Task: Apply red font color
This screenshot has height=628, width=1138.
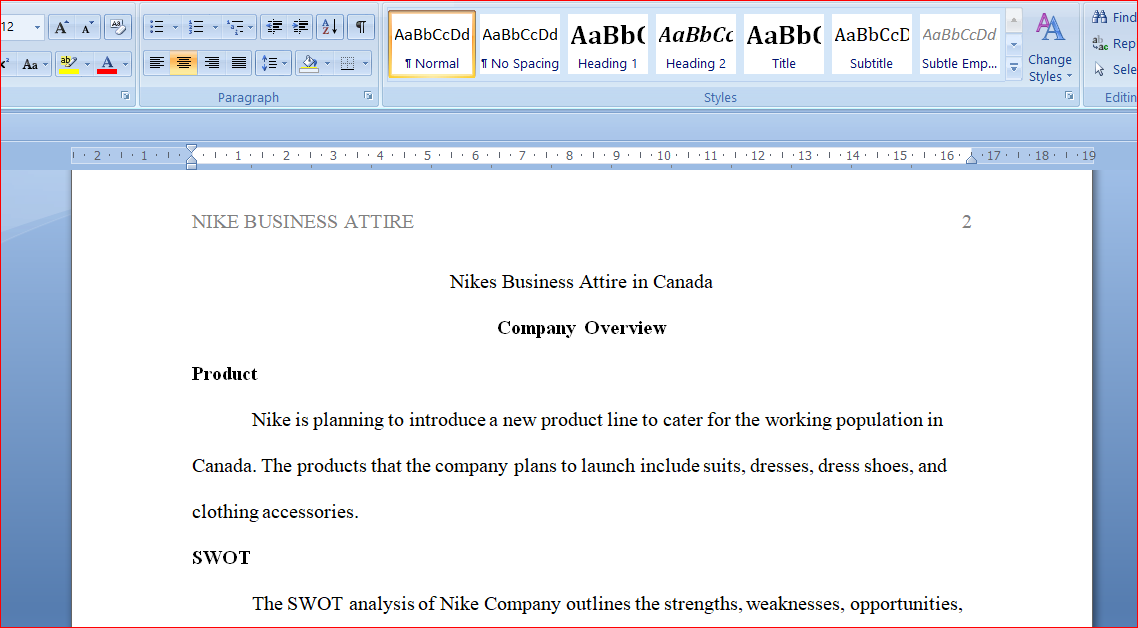Action: click(x=107, y=64)
